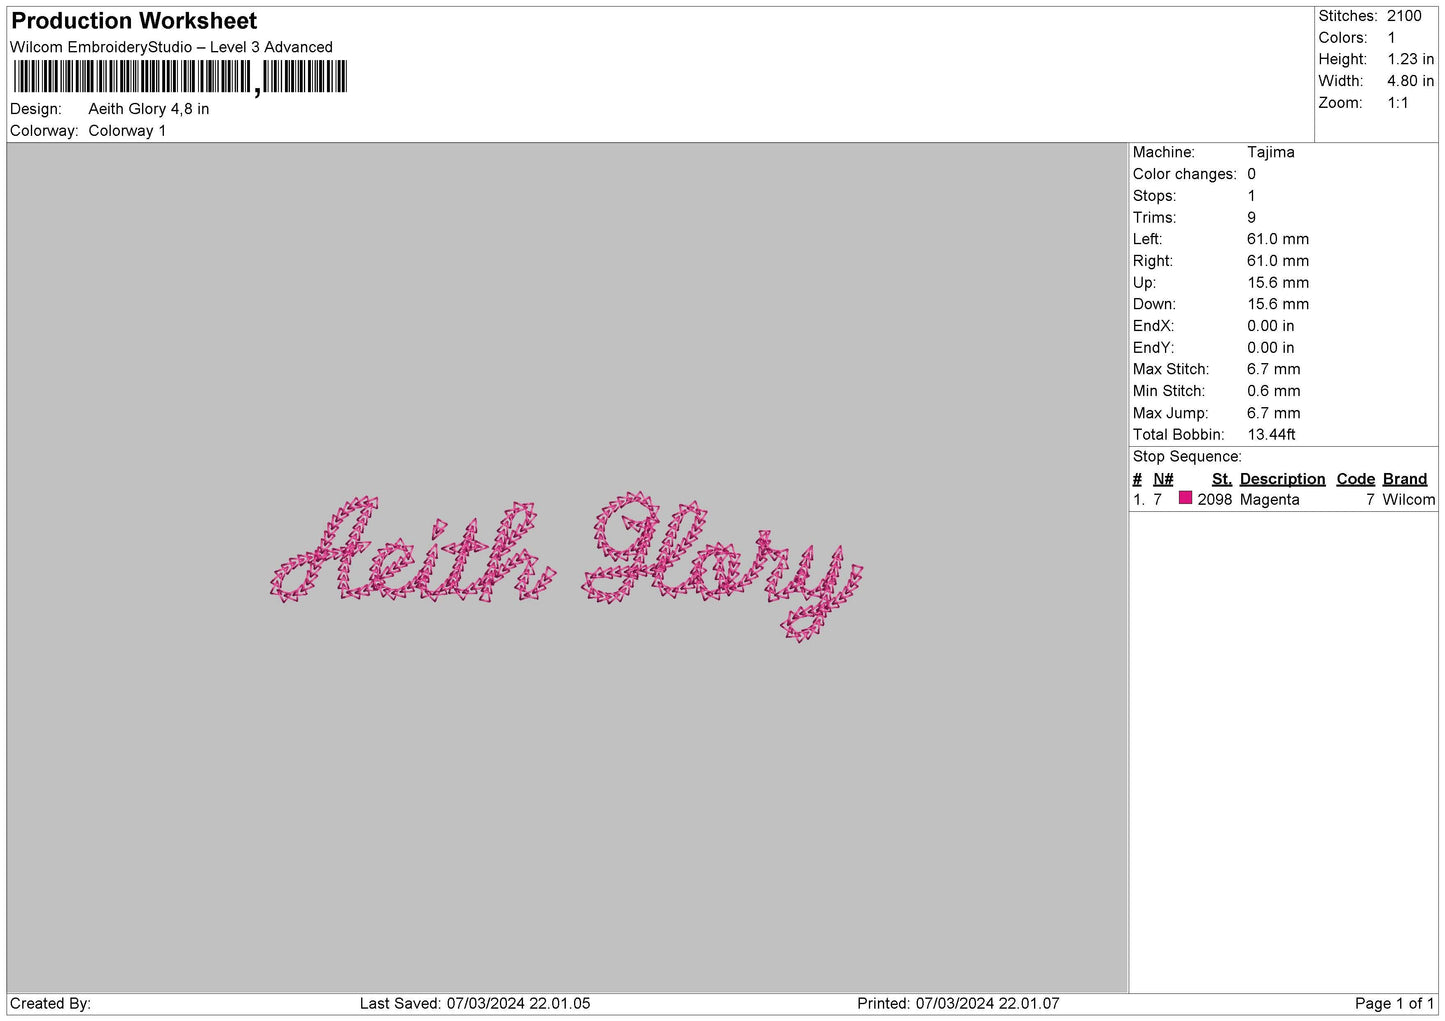Click the Description column header
The image size is (1445, 1021).
click(x=1282, y=479)
